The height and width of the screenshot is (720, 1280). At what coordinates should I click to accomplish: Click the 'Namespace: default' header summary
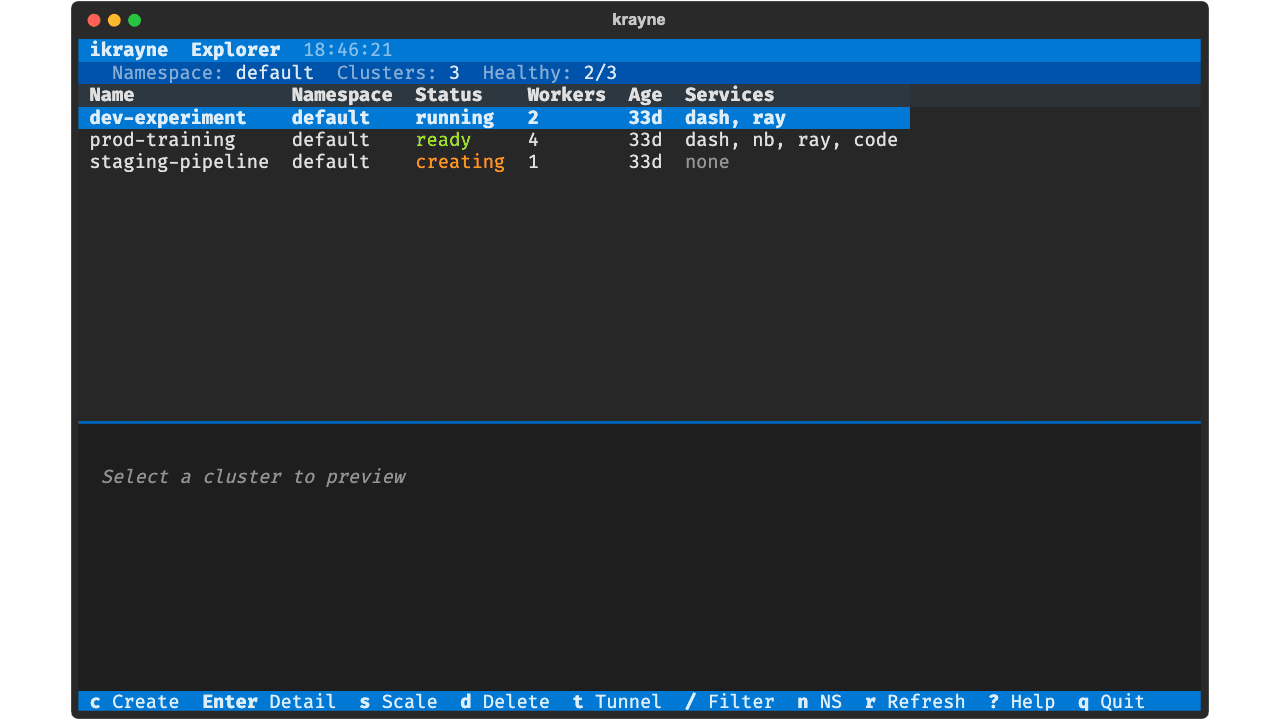[213, 73]
